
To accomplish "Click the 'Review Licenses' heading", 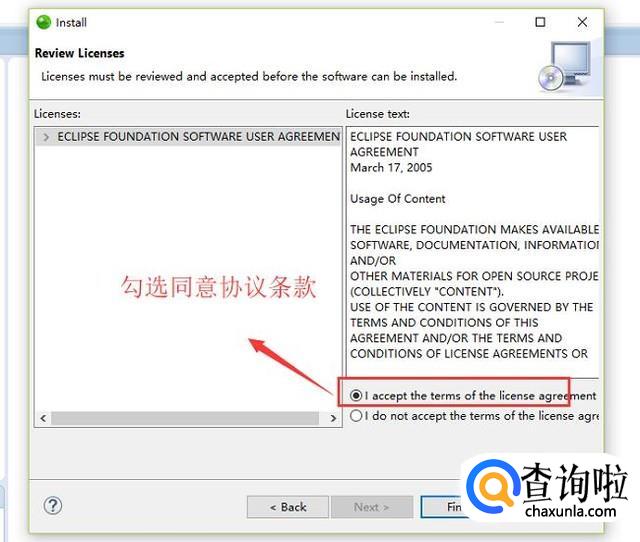I will pyautogui.click(x=80, y=53).
